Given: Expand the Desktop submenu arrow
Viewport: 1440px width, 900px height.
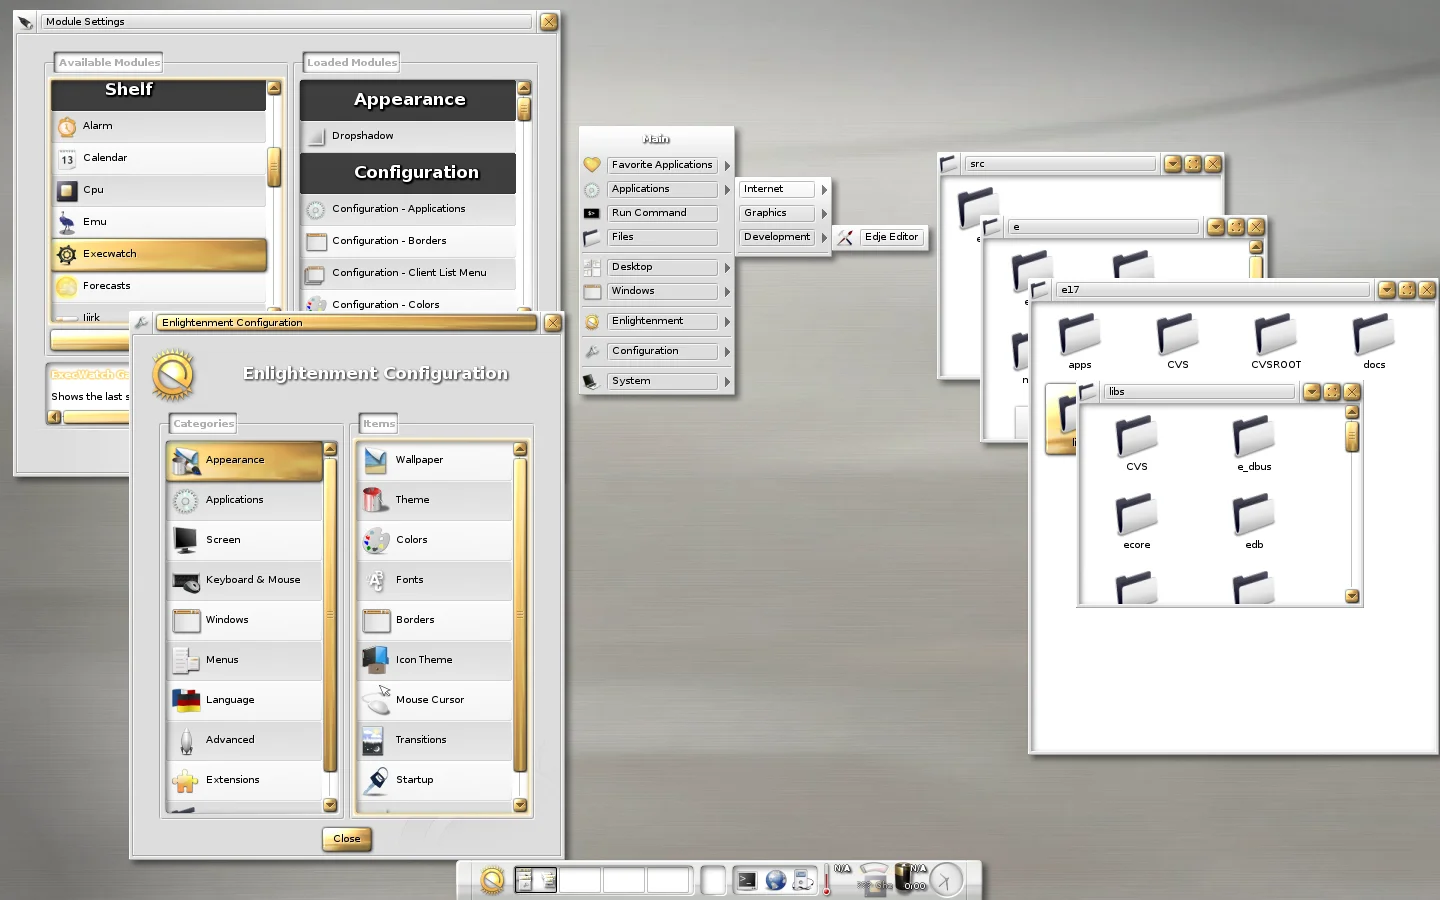Looking at the screenshot, I should coord(727,268).
